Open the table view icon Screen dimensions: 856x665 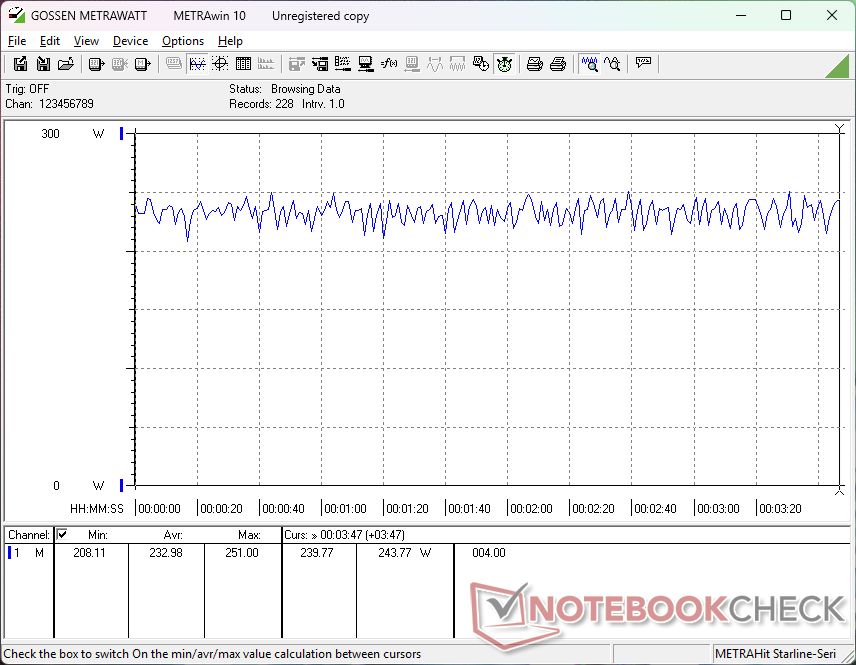[243, 64]
